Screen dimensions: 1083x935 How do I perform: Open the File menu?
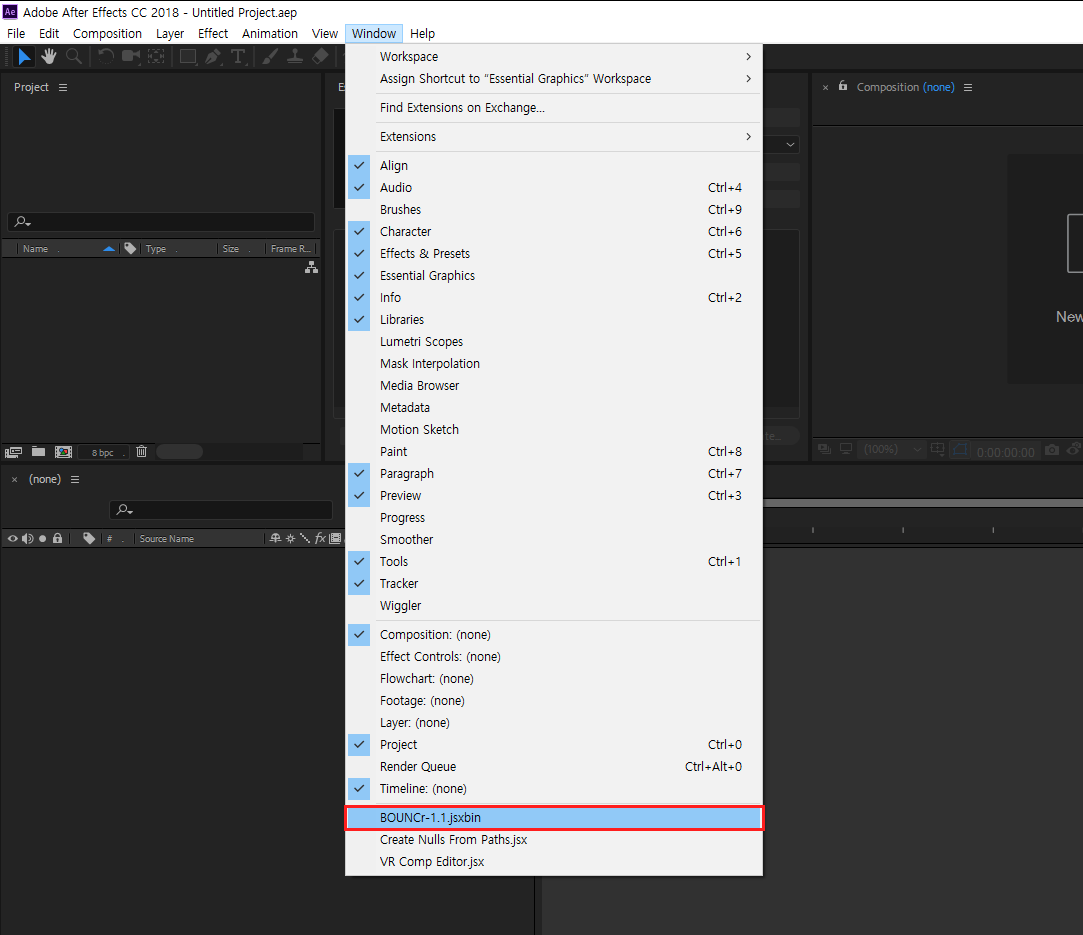point(16,34)
